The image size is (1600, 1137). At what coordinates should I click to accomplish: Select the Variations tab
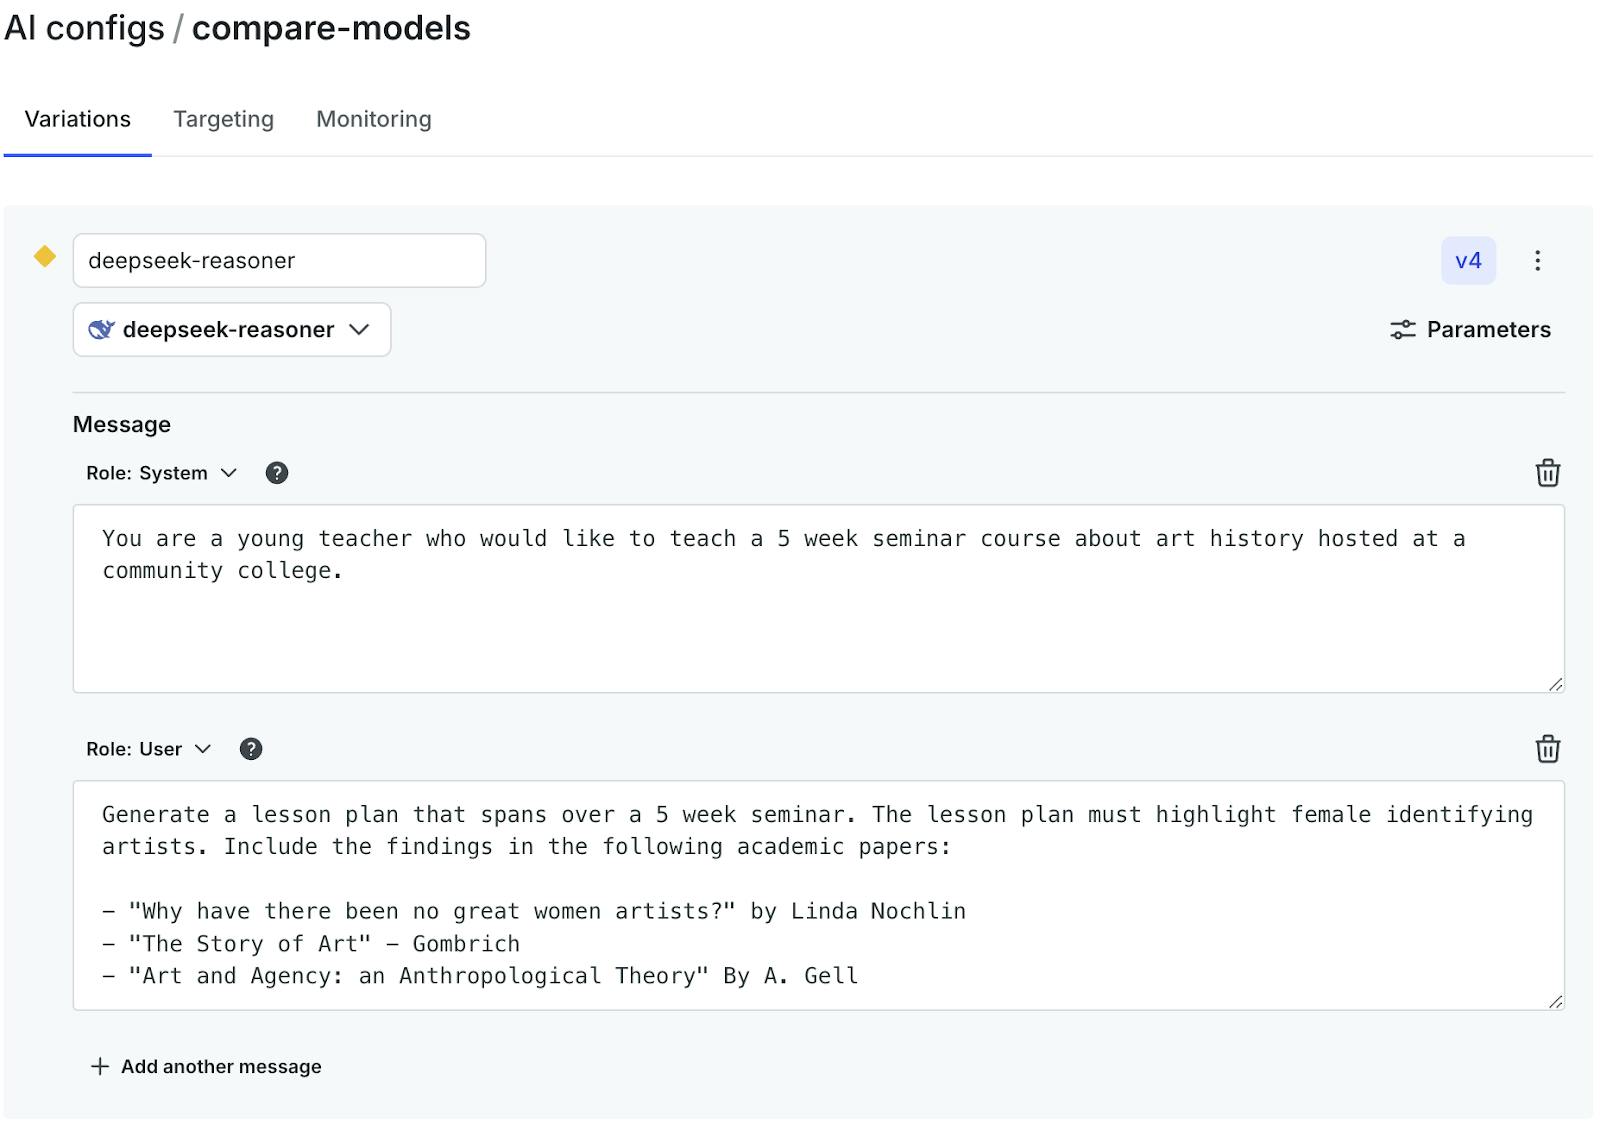click(78, 119)
